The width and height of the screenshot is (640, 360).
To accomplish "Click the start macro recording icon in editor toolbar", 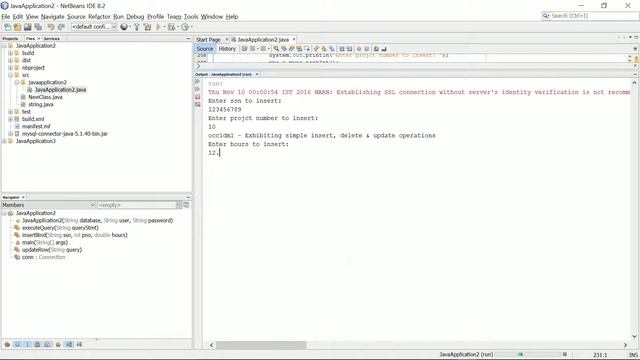I will click(359, 49).
